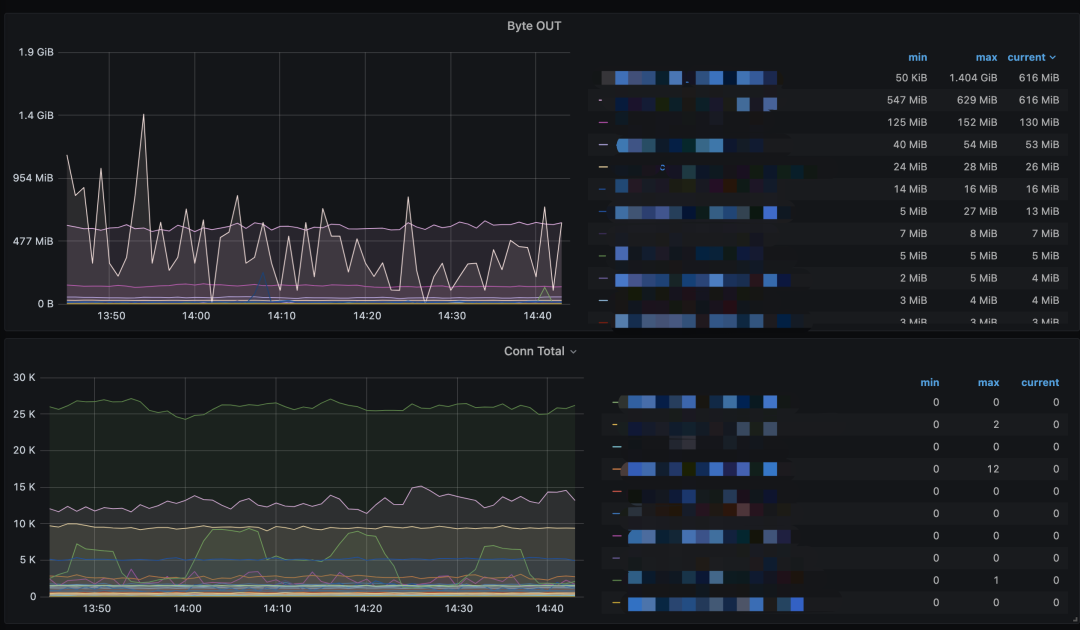Click the 30 K y-axis label

tap(24, 377)
